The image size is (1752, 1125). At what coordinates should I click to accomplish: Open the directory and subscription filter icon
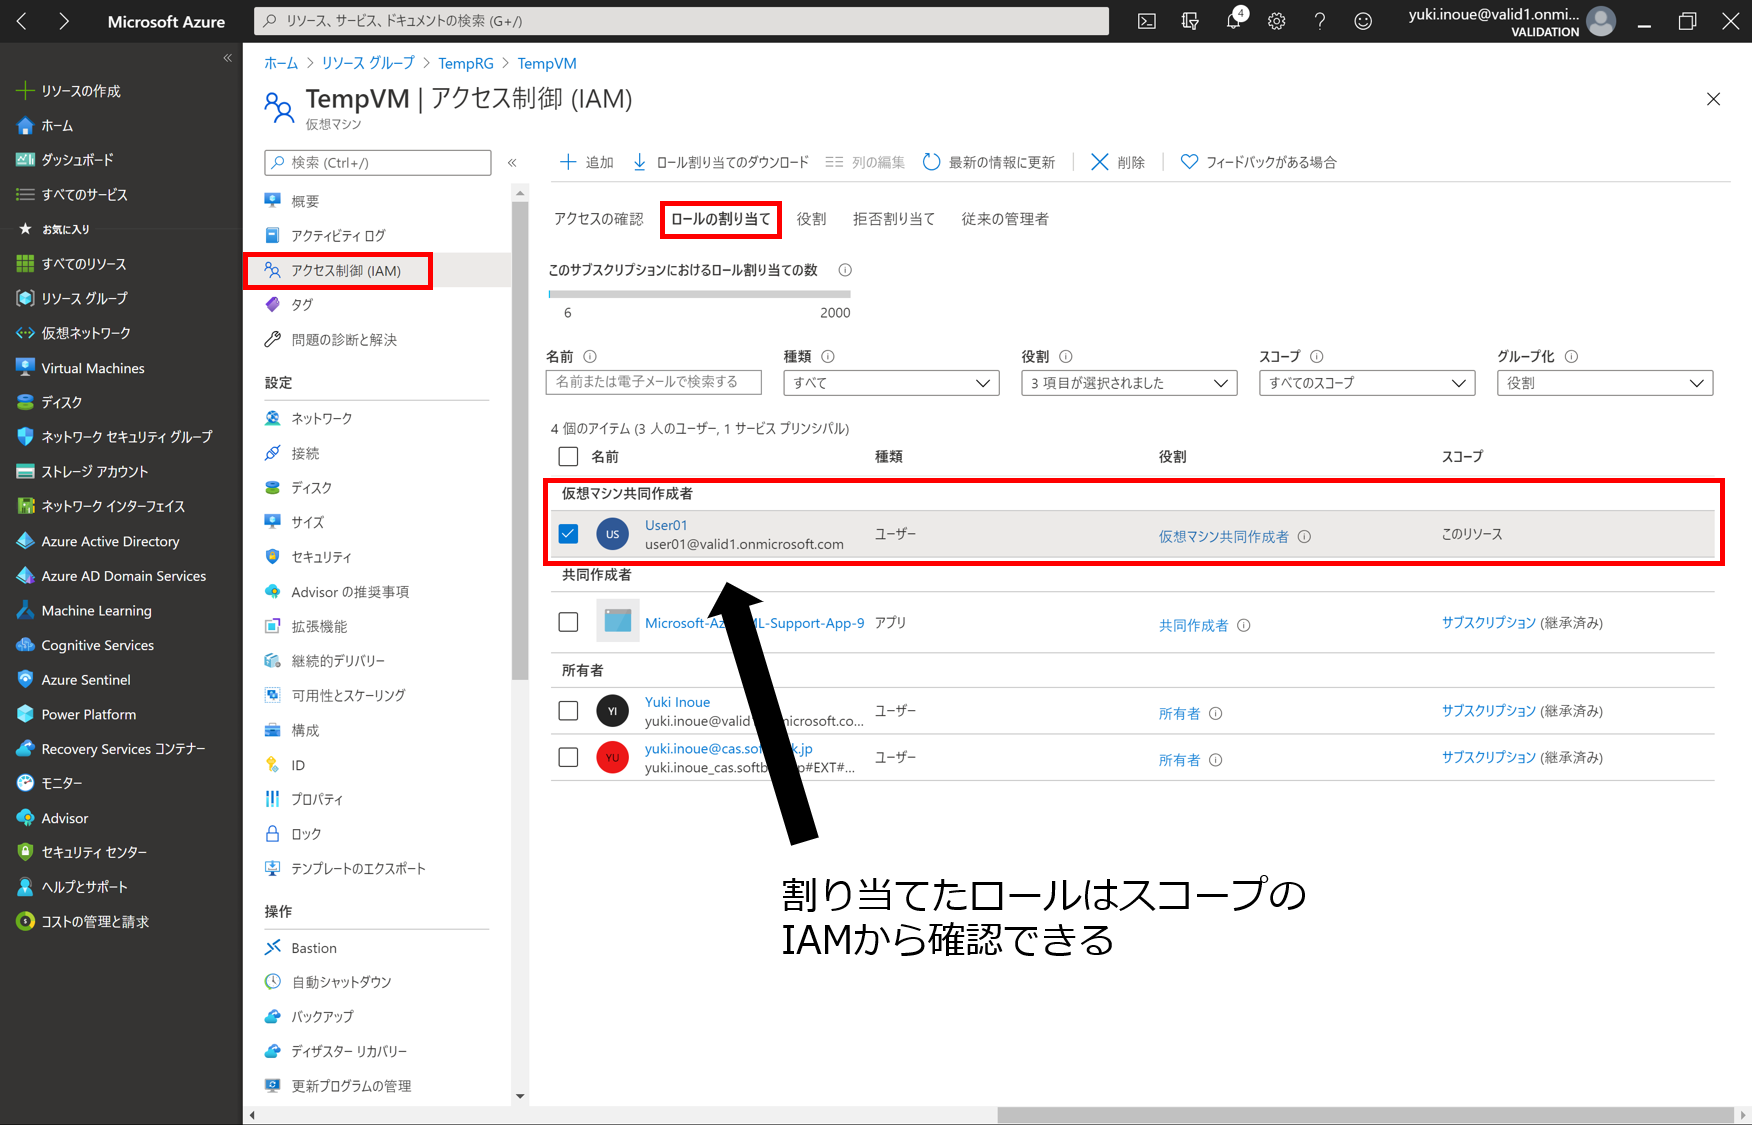coord(1190,21)
